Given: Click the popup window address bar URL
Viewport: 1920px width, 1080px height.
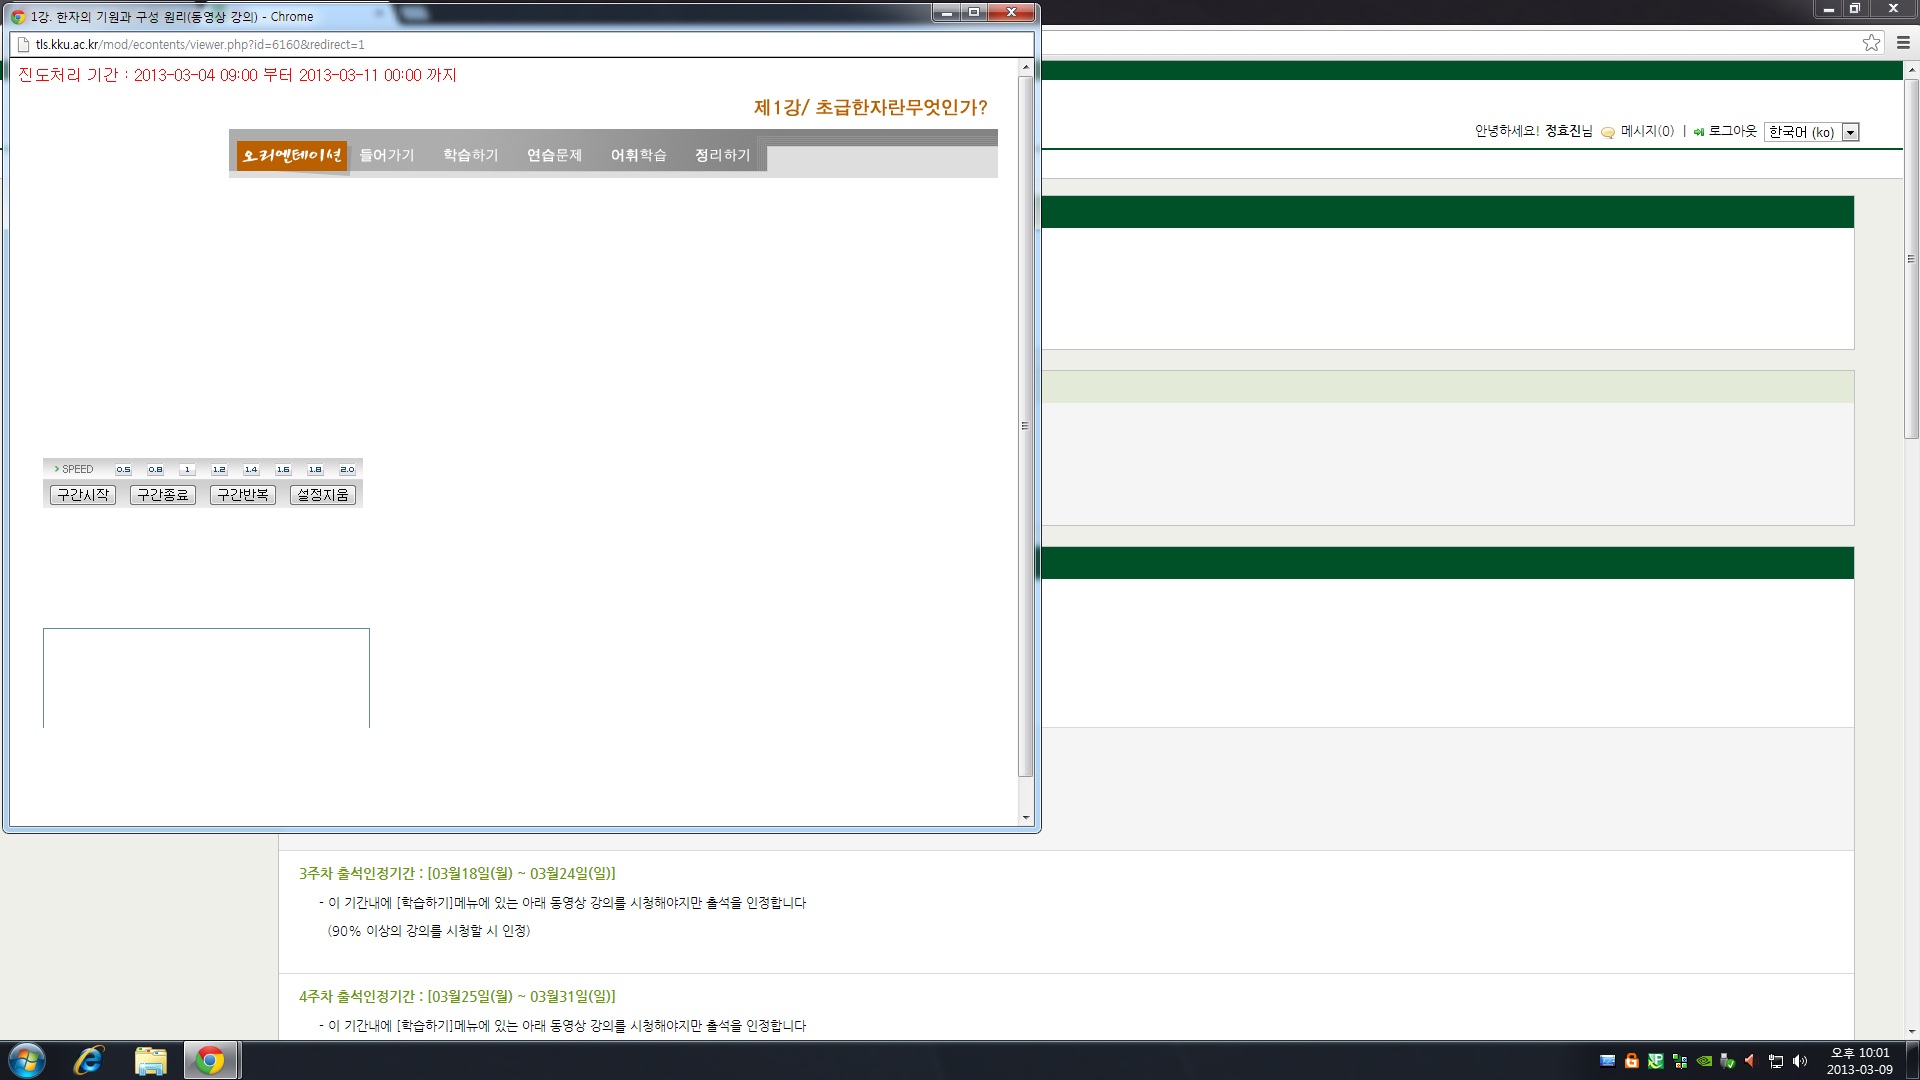Looking at the screenshot, I should click(x=200, y=44).
